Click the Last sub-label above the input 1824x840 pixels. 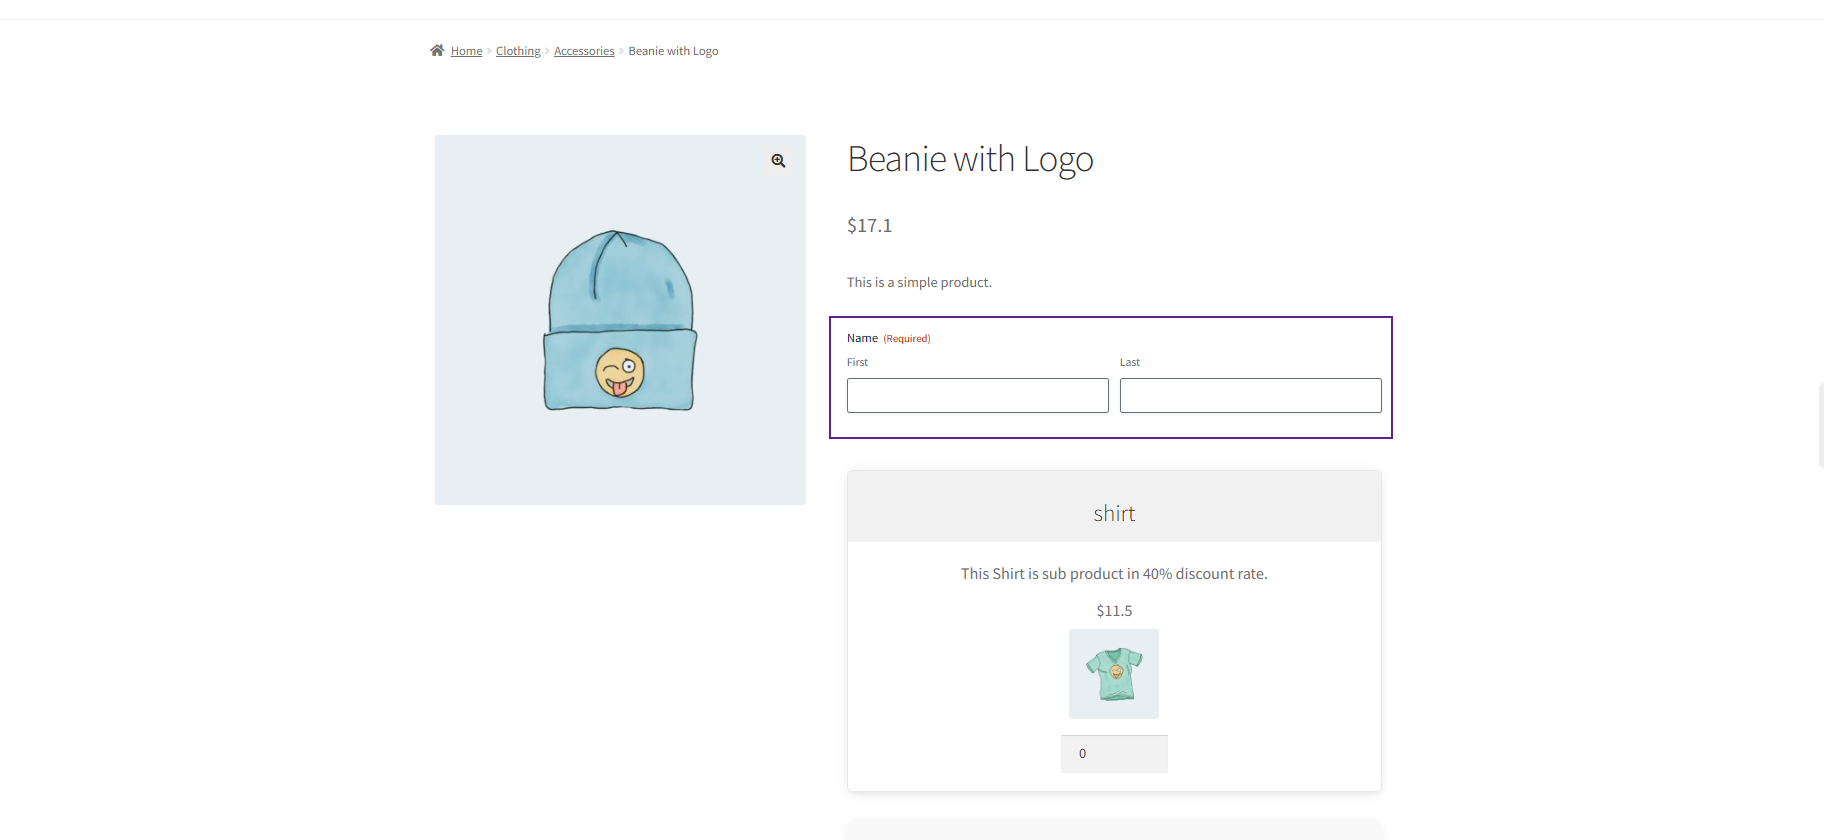coord(1129,362)
